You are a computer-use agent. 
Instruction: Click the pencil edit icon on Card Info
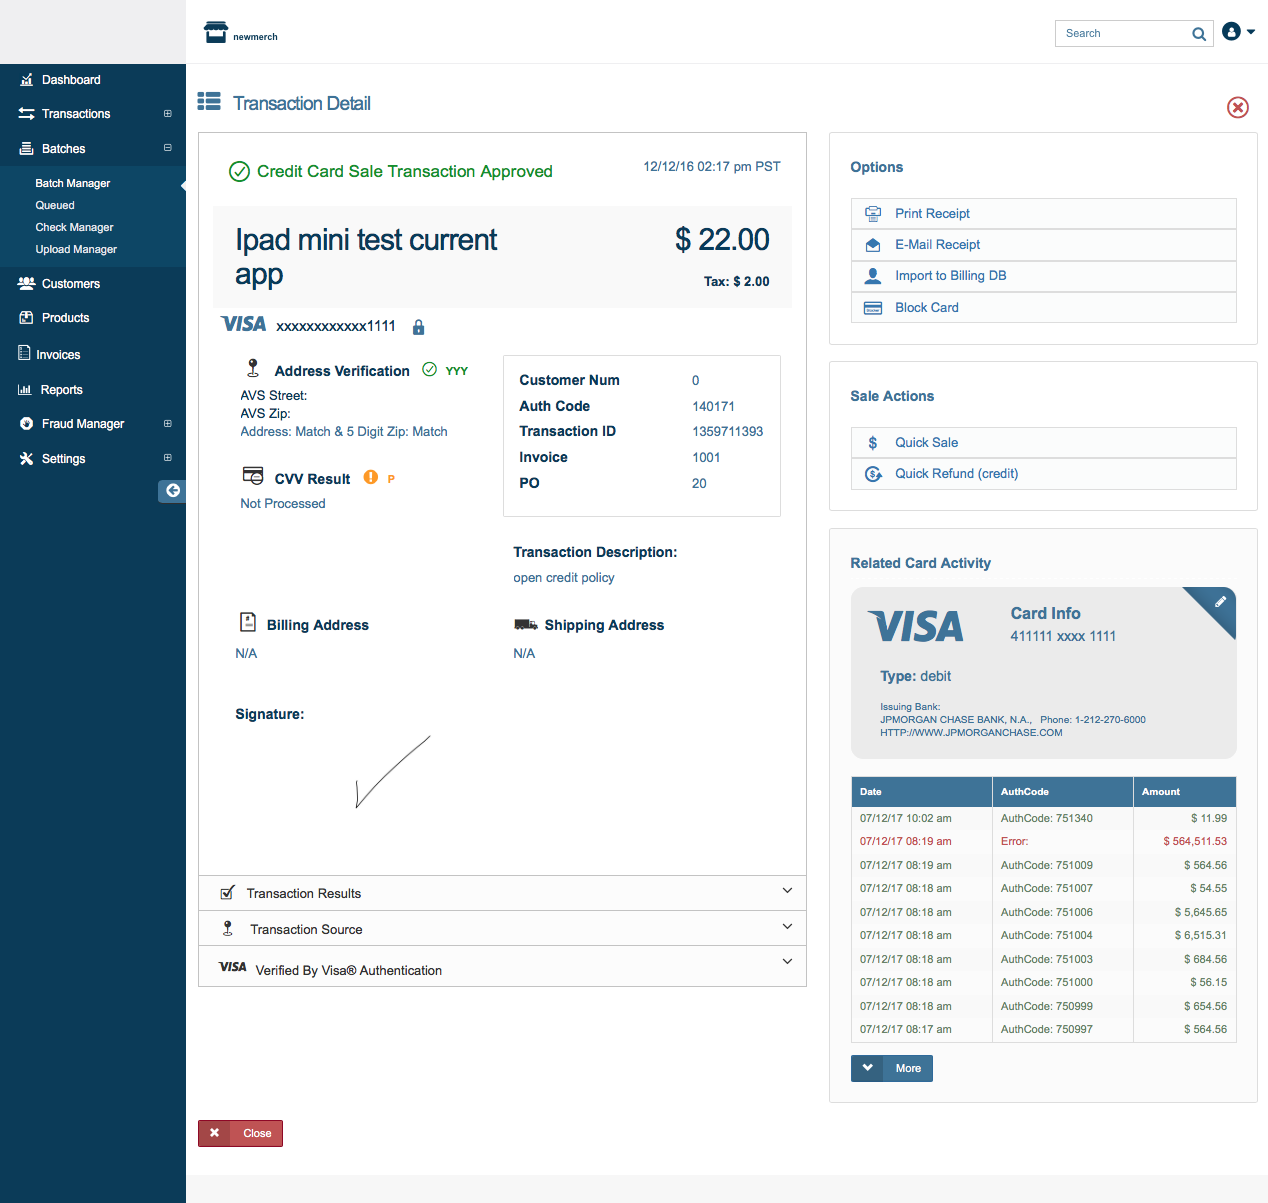(1220, 602)
